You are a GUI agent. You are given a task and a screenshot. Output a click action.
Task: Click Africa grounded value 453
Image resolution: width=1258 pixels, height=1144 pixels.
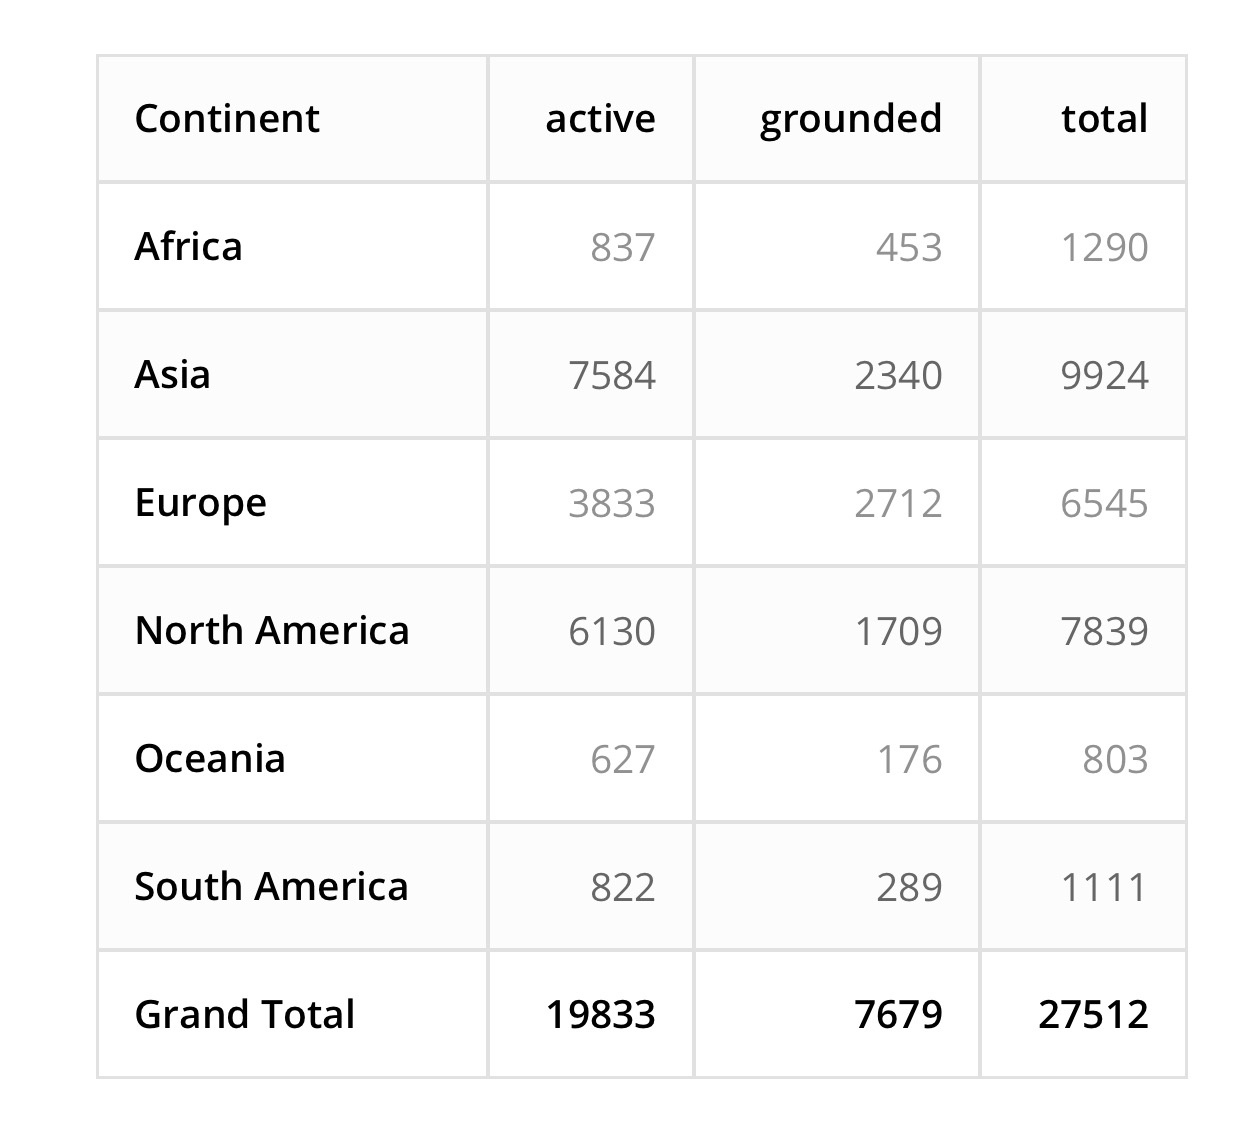click(x=909, y=248)
